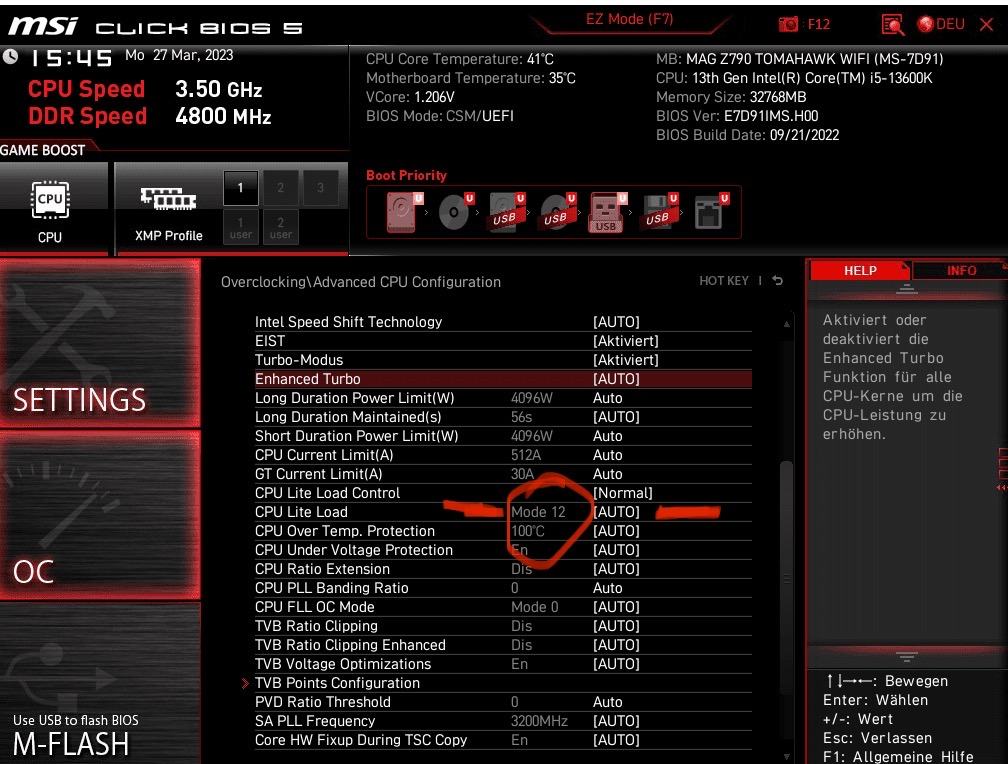Click the GAME BOOST label
This screenshot has width=1008, height=764.
point(42,150)
